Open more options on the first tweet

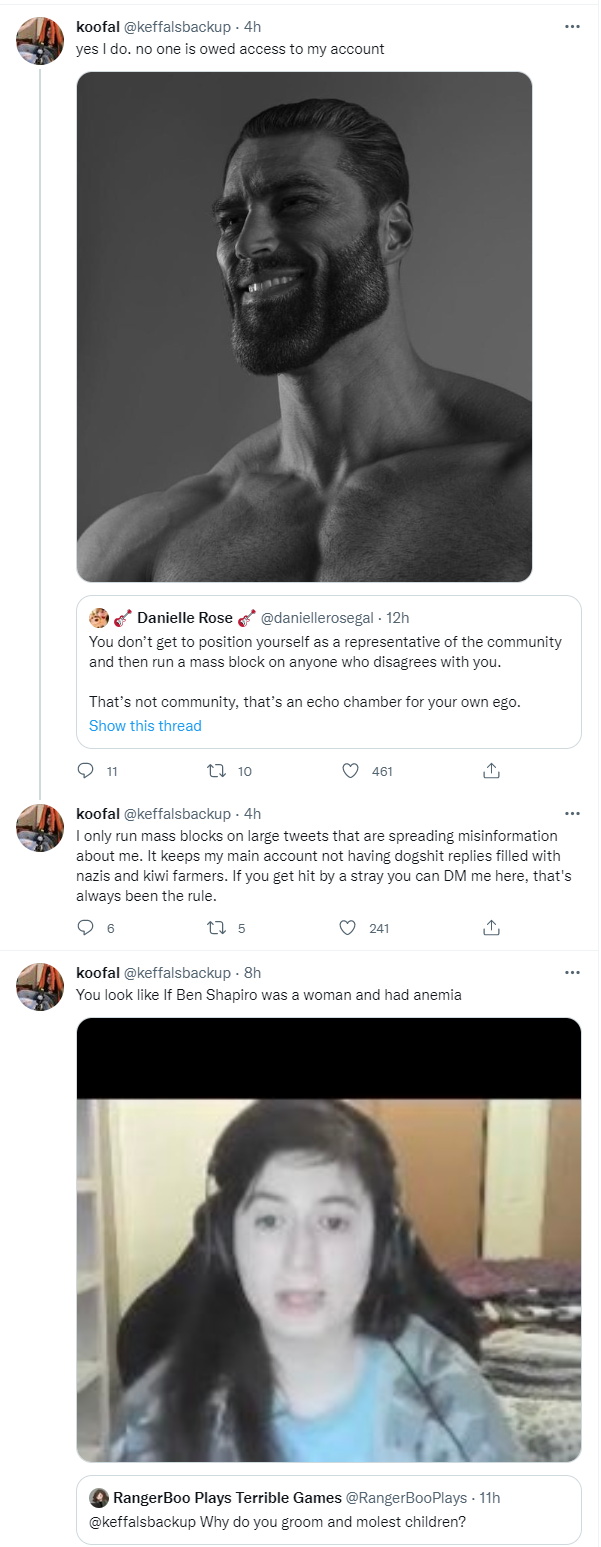572,27
